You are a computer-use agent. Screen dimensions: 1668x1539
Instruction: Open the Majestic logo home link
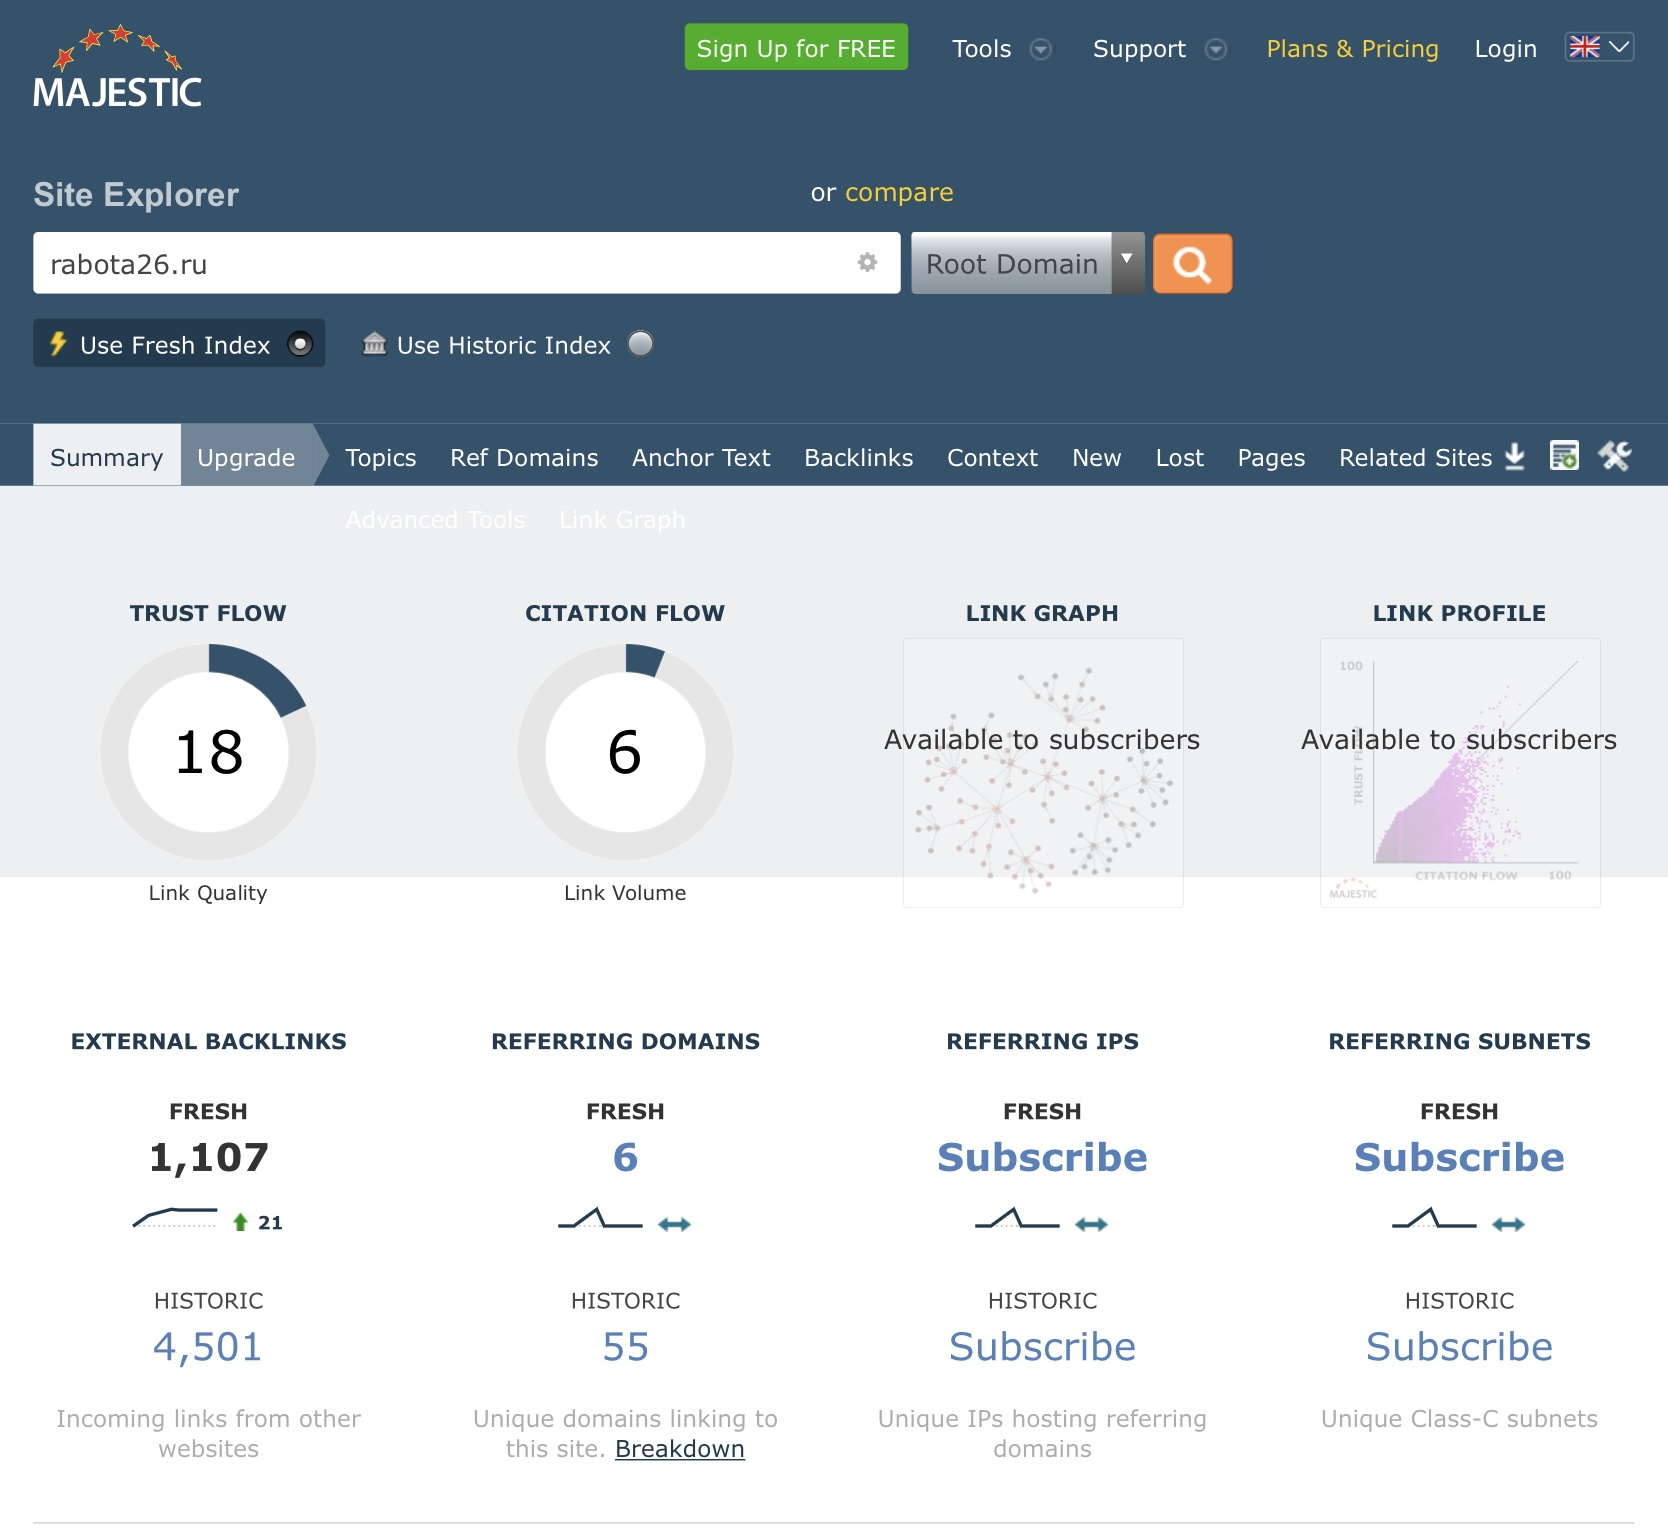[117, 66]
